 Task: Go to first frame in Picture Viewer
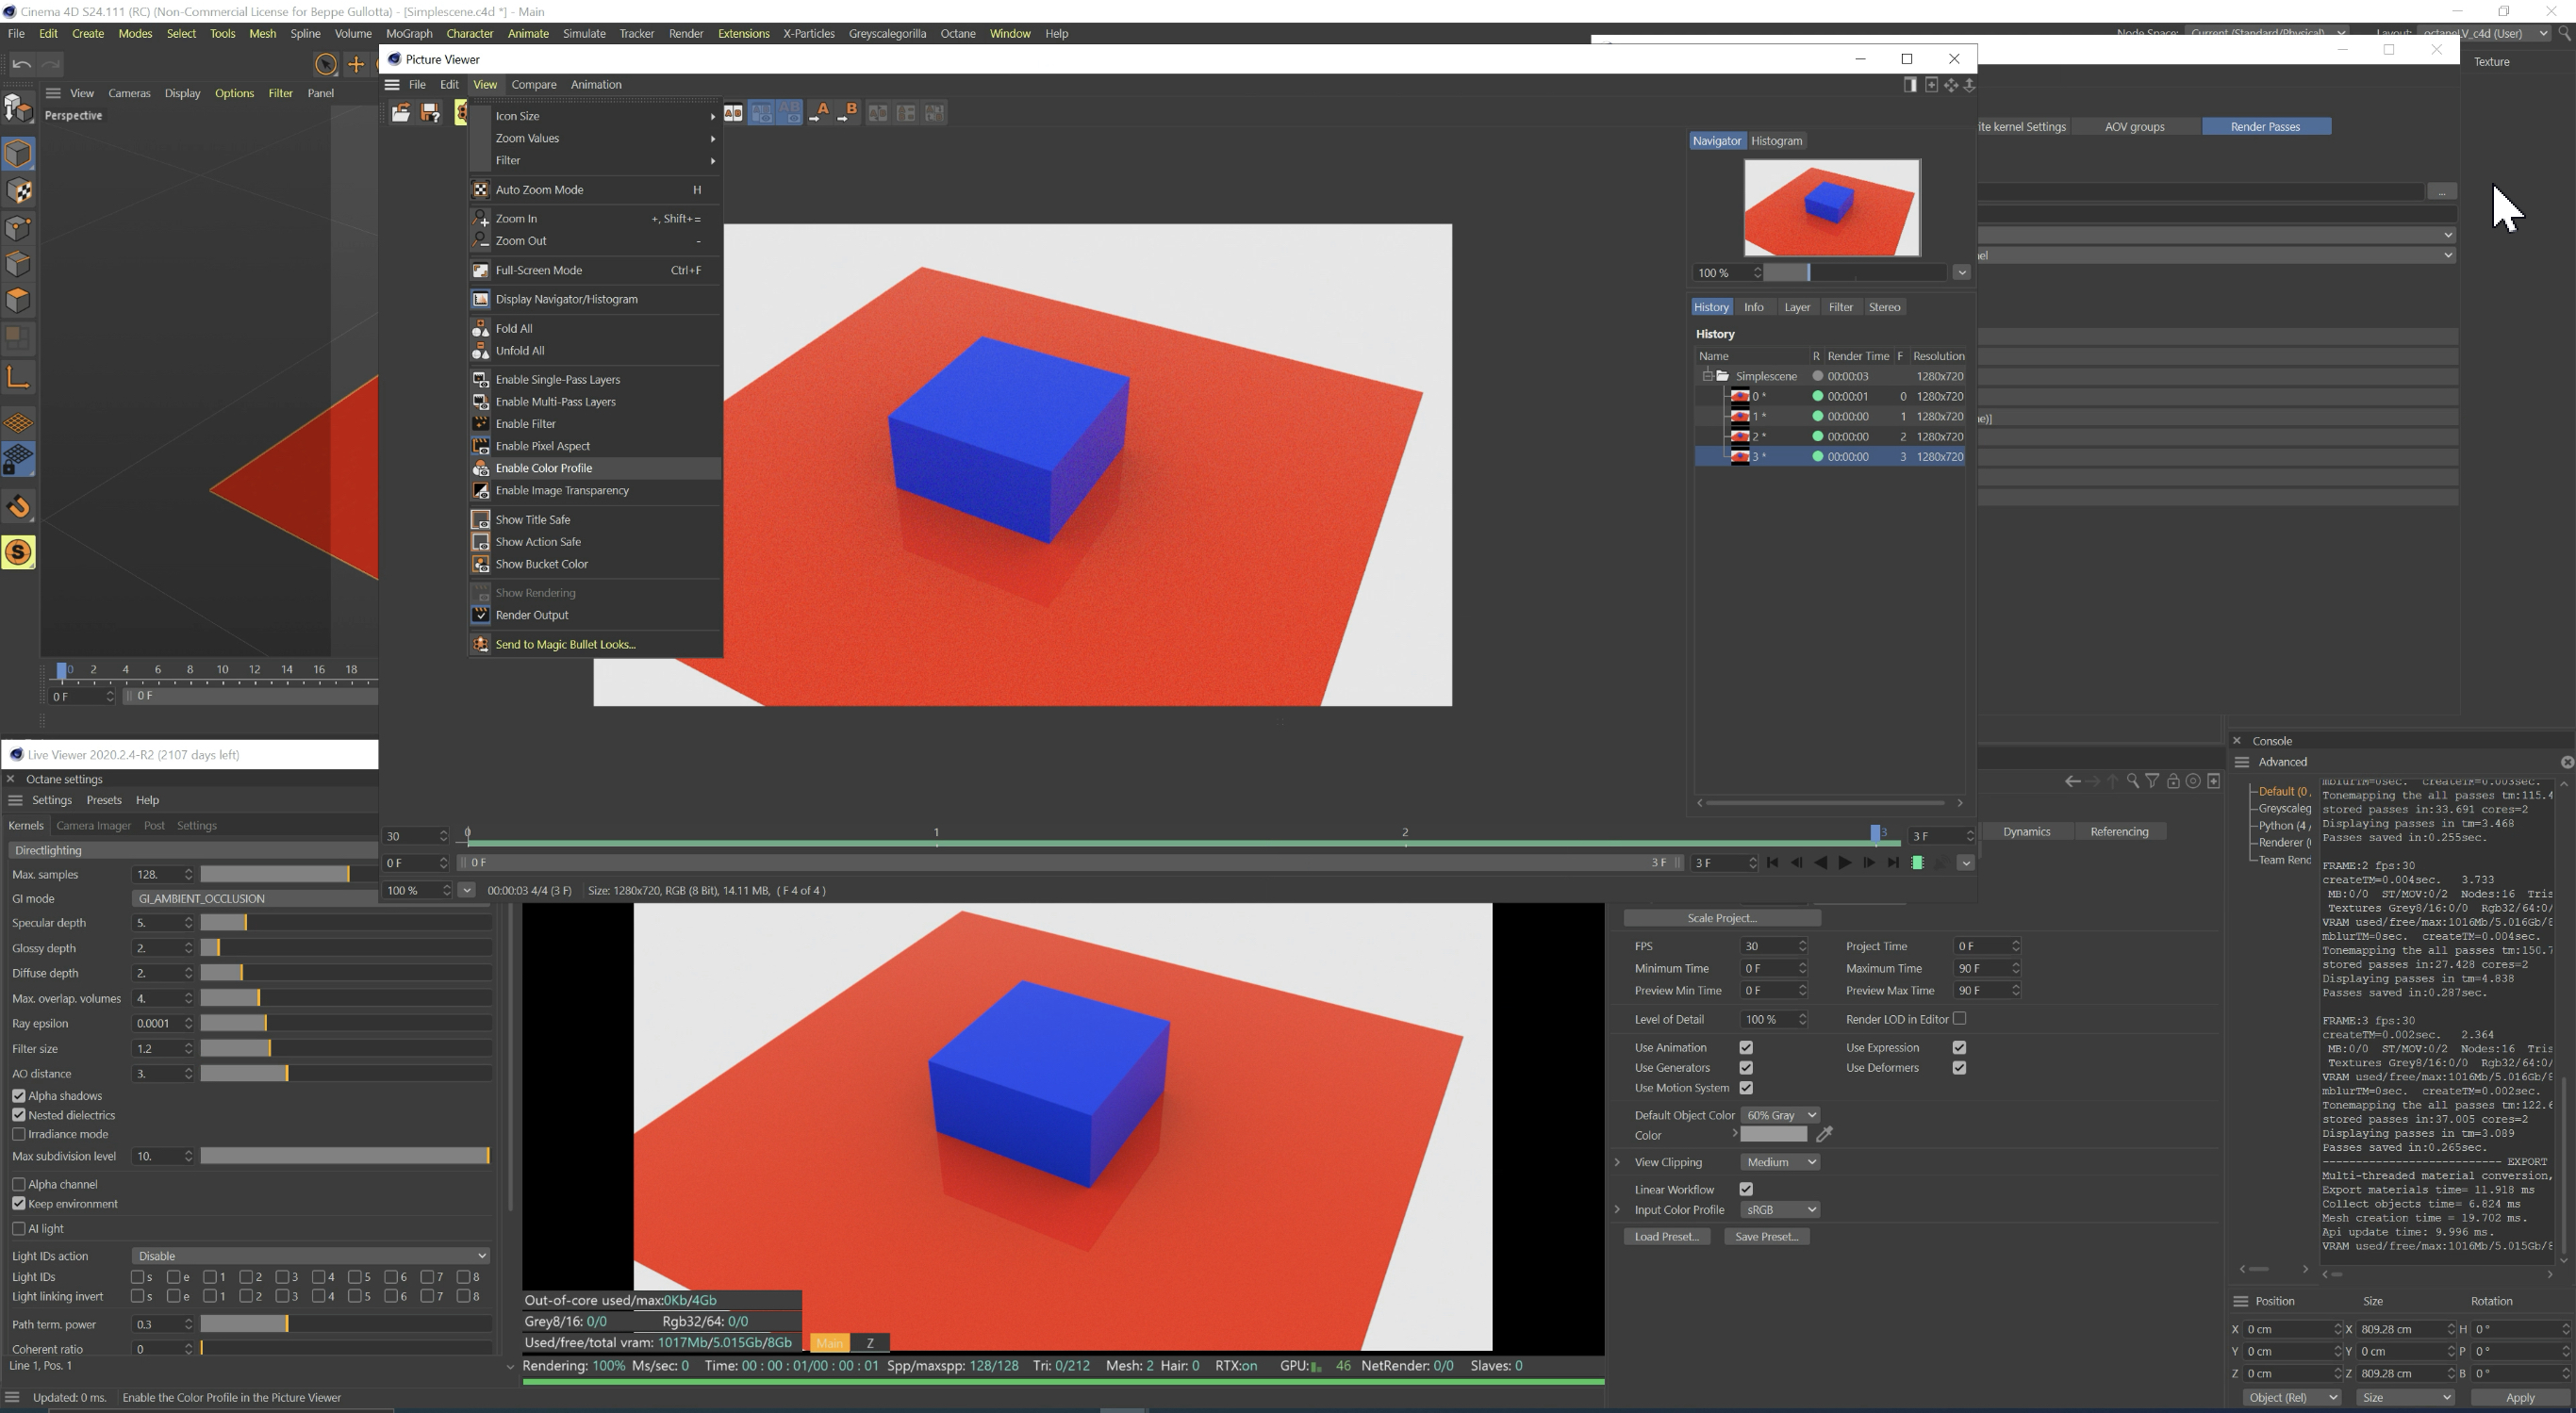(1772, 863)
